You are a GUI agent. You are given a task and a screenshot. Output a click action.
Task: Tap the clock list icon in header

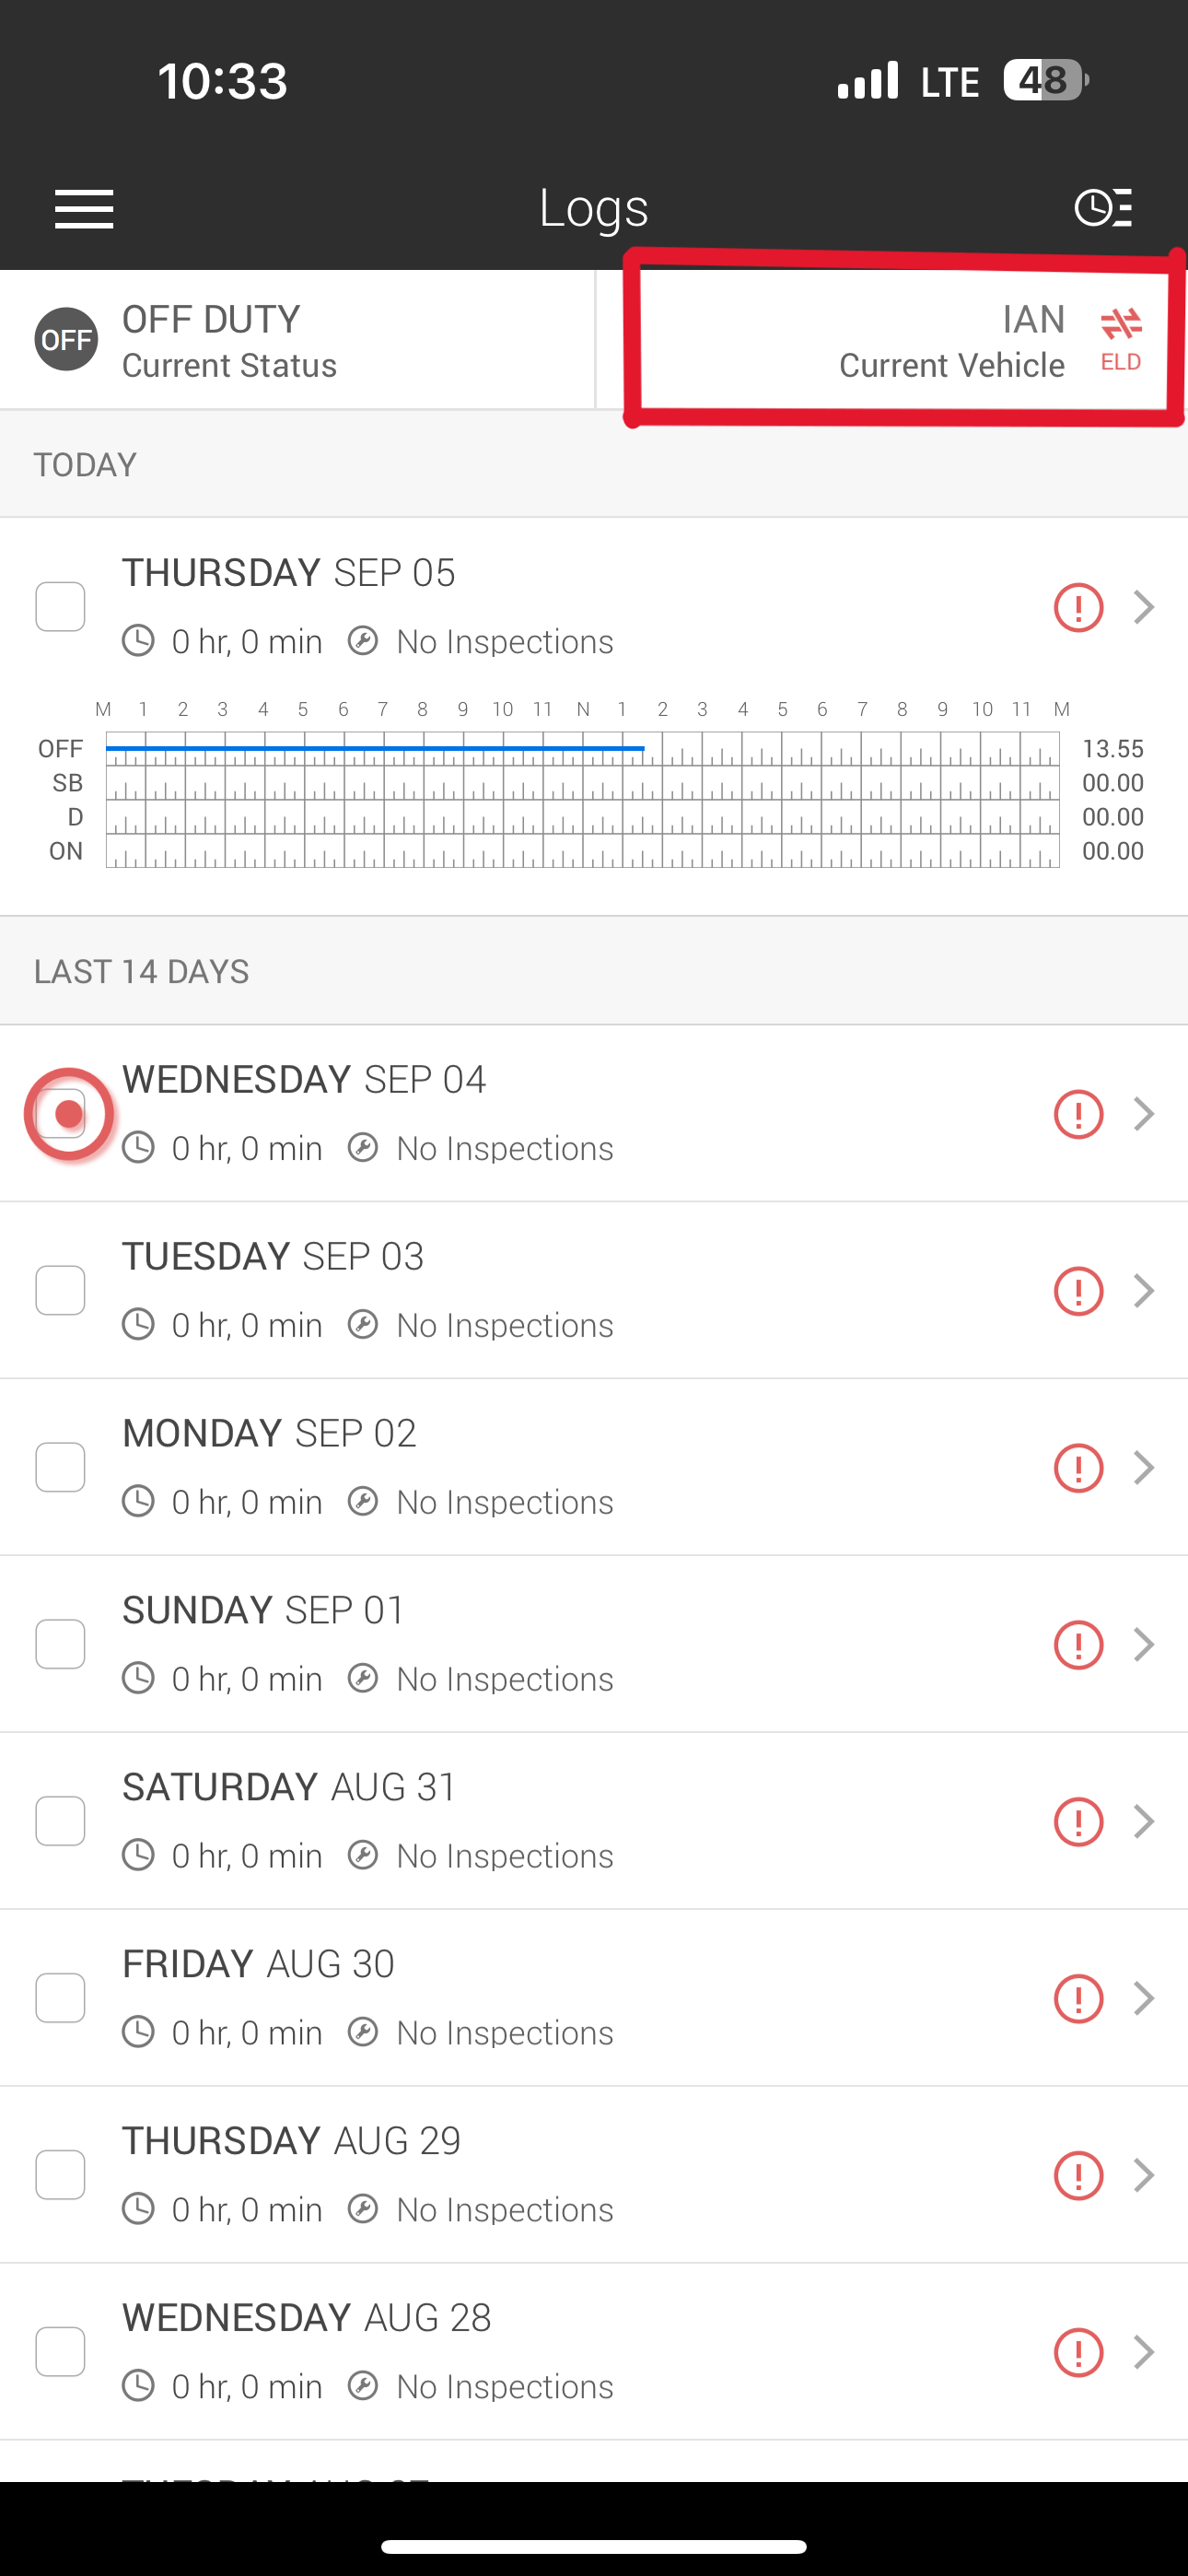1102,208
